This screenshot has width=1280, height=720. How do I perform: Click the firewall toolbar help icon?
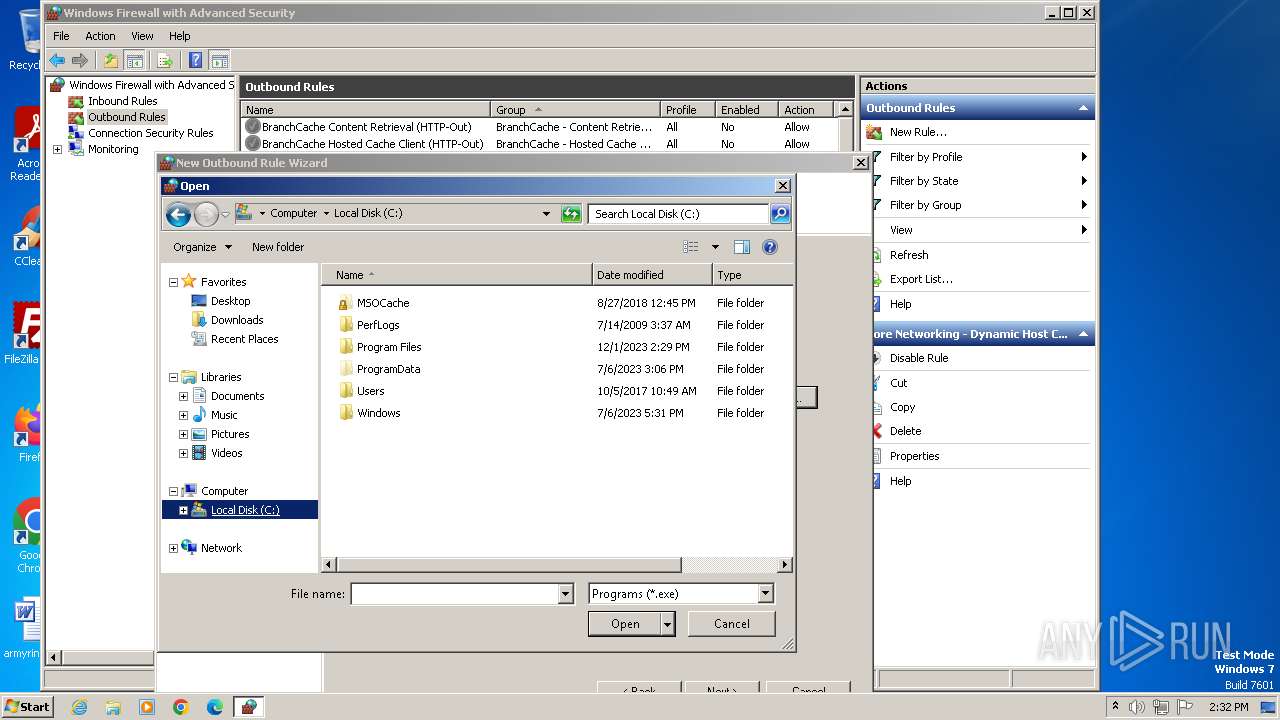tap(196, 60)
